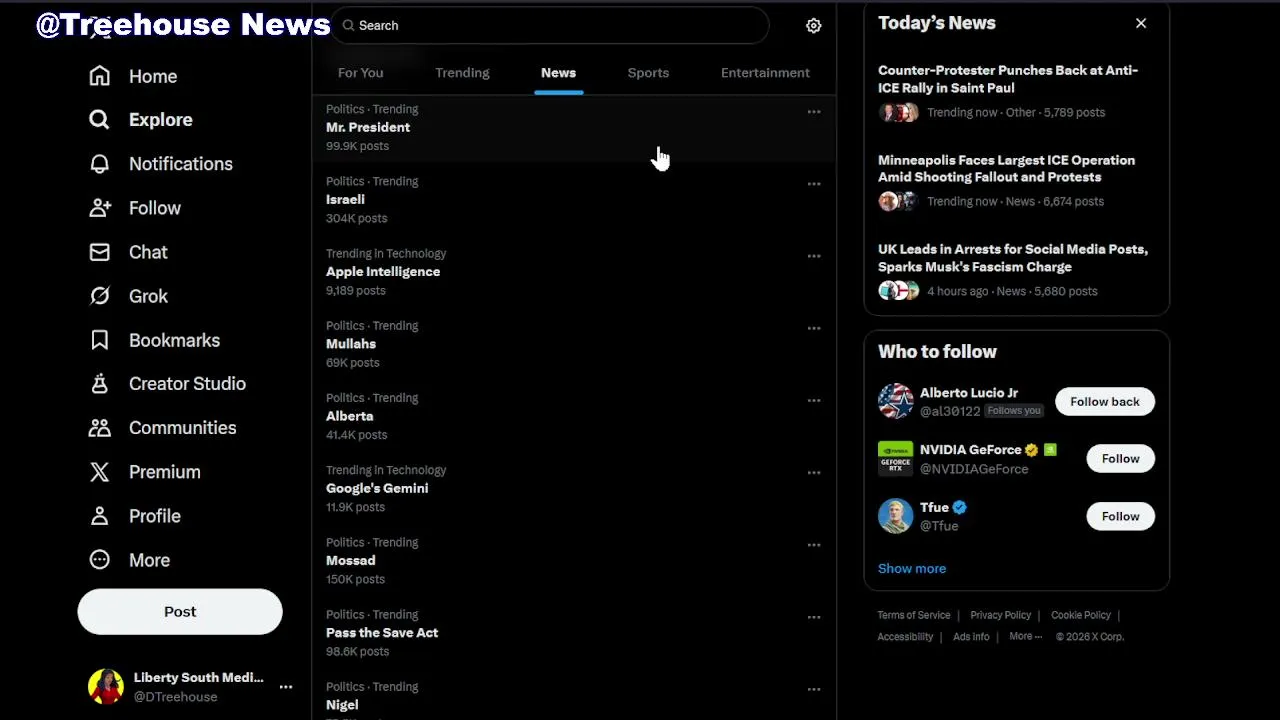Click the Premium X logo icon
Viewport: 1280px width, 720px height.
[99, 472]
